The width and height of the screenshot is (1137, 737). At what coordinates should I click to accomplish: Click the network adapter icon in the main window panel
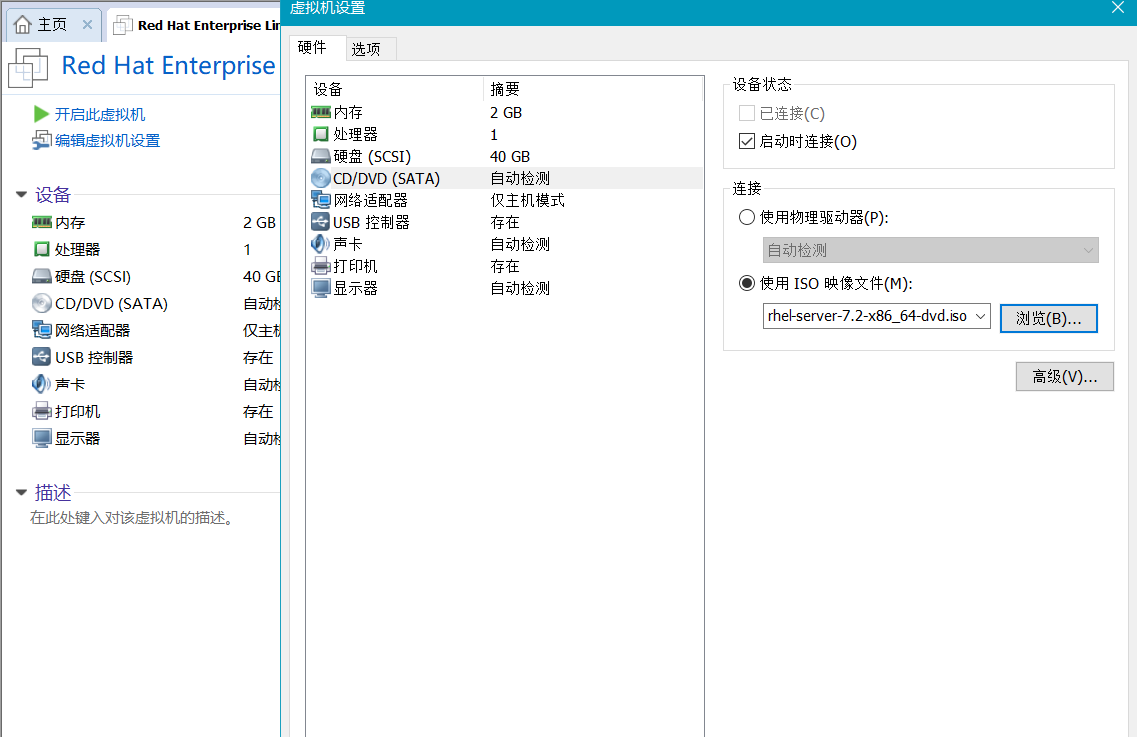pos(42,330)
